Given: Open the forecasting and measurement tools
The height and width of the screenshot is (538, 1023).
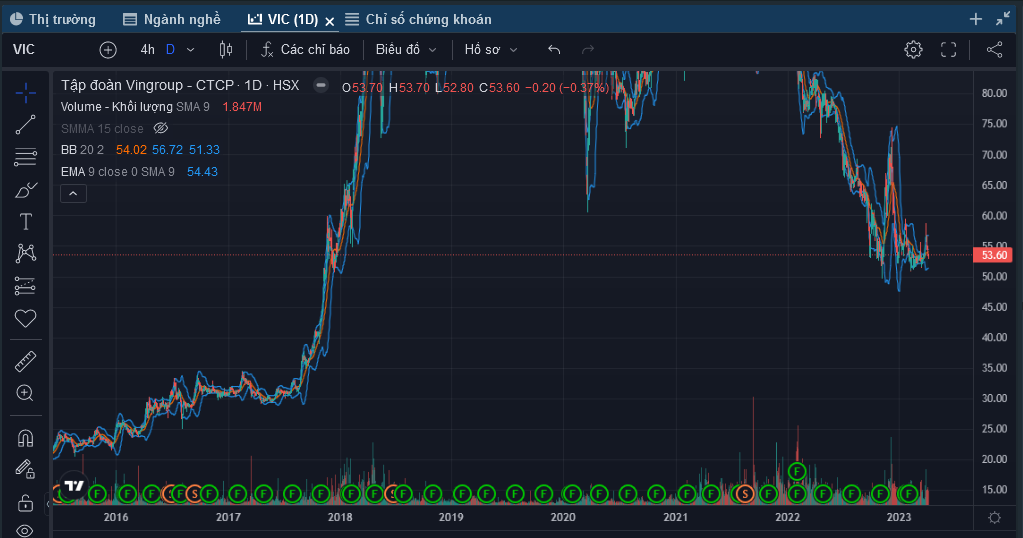Looking at the screenshot, I should click(x=25, y=286).
